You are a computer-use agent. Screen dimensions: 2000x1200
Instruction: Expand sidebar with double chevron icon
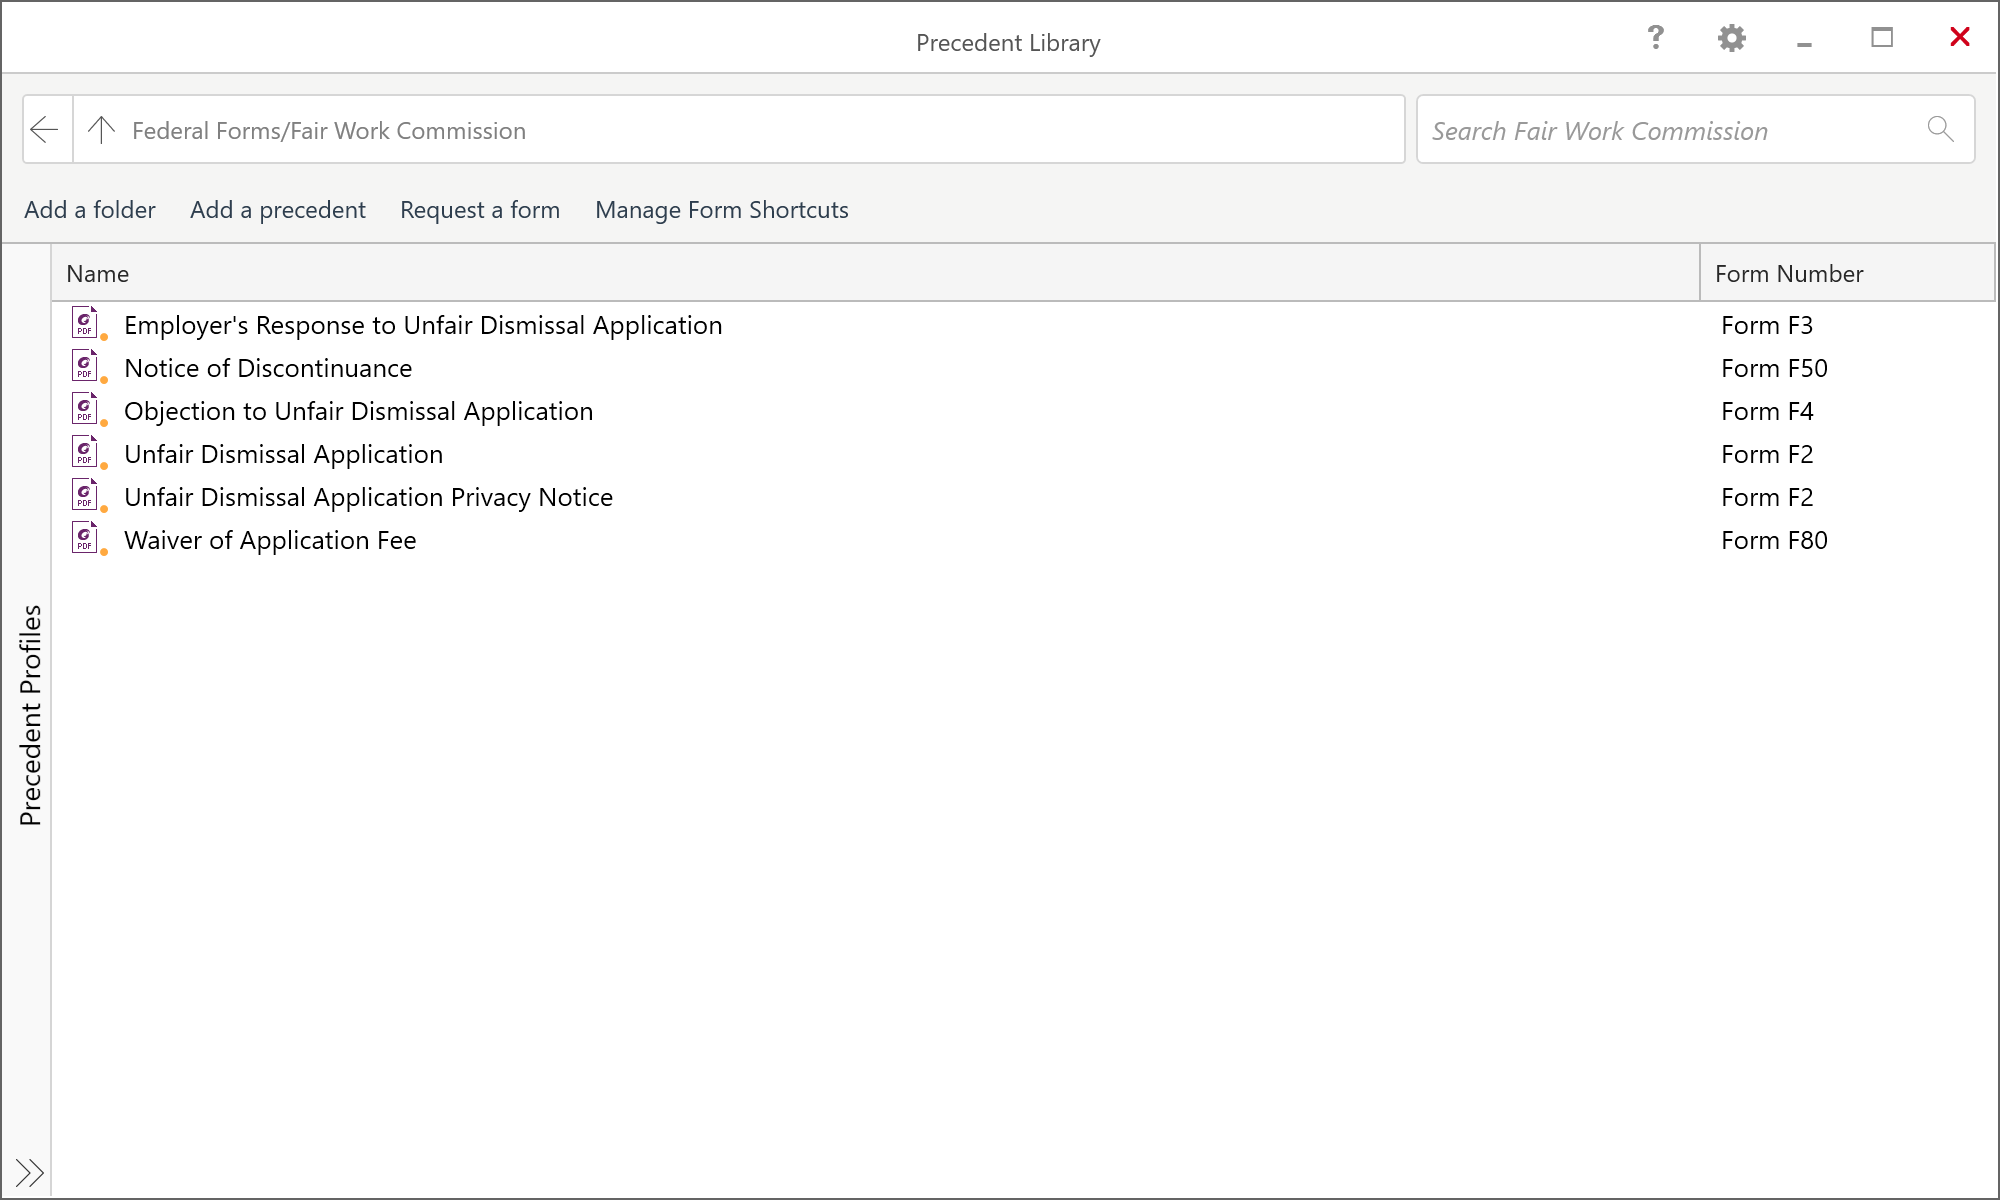click(x=29, y=1172)
